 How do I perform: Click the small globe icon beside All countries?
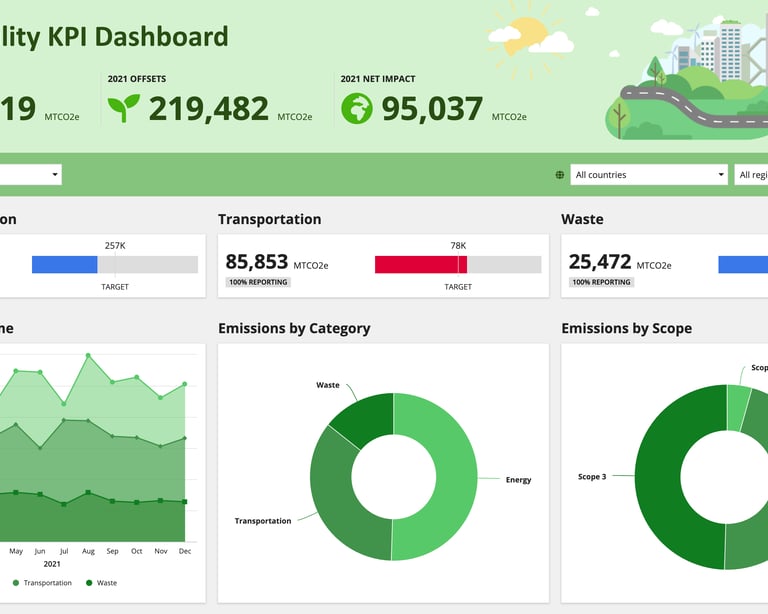559,175
